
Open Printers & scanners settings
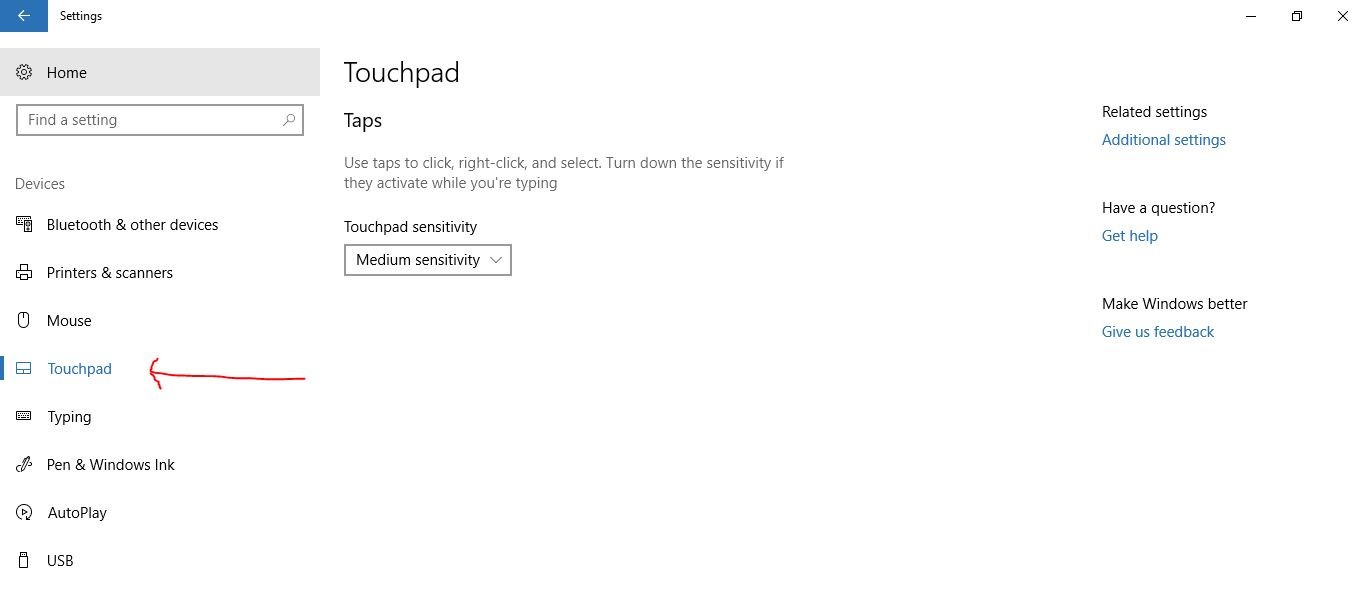click(x=24, y=272)
